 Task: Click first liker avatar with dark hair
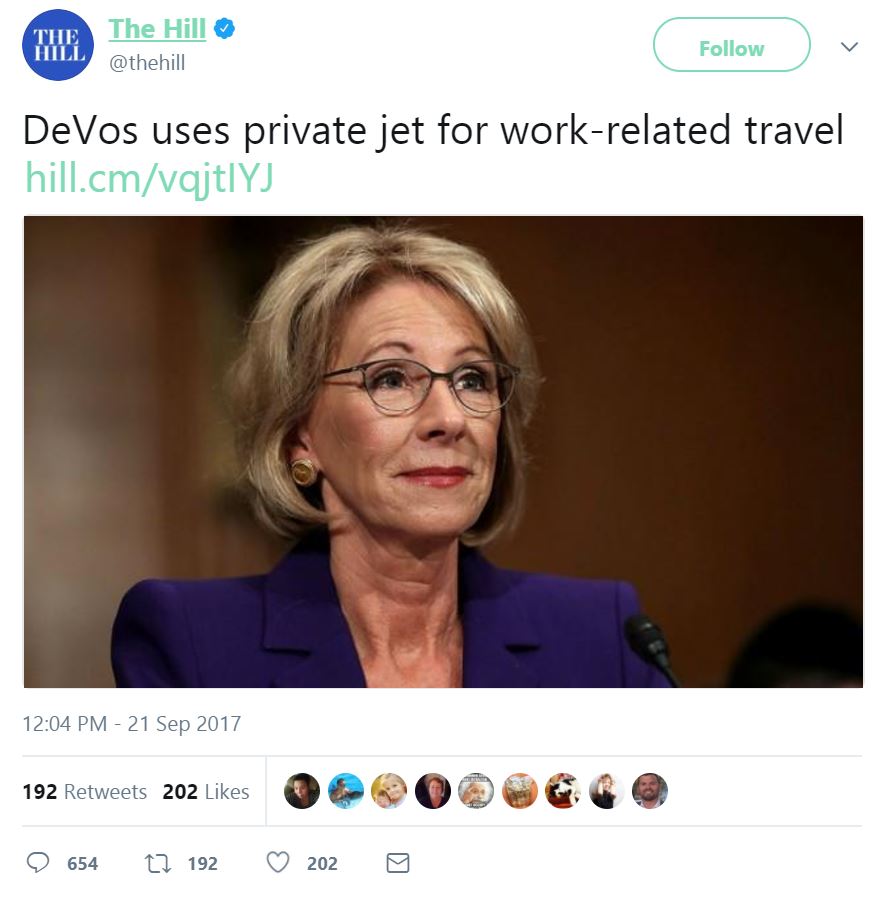(x=302, y=791)
